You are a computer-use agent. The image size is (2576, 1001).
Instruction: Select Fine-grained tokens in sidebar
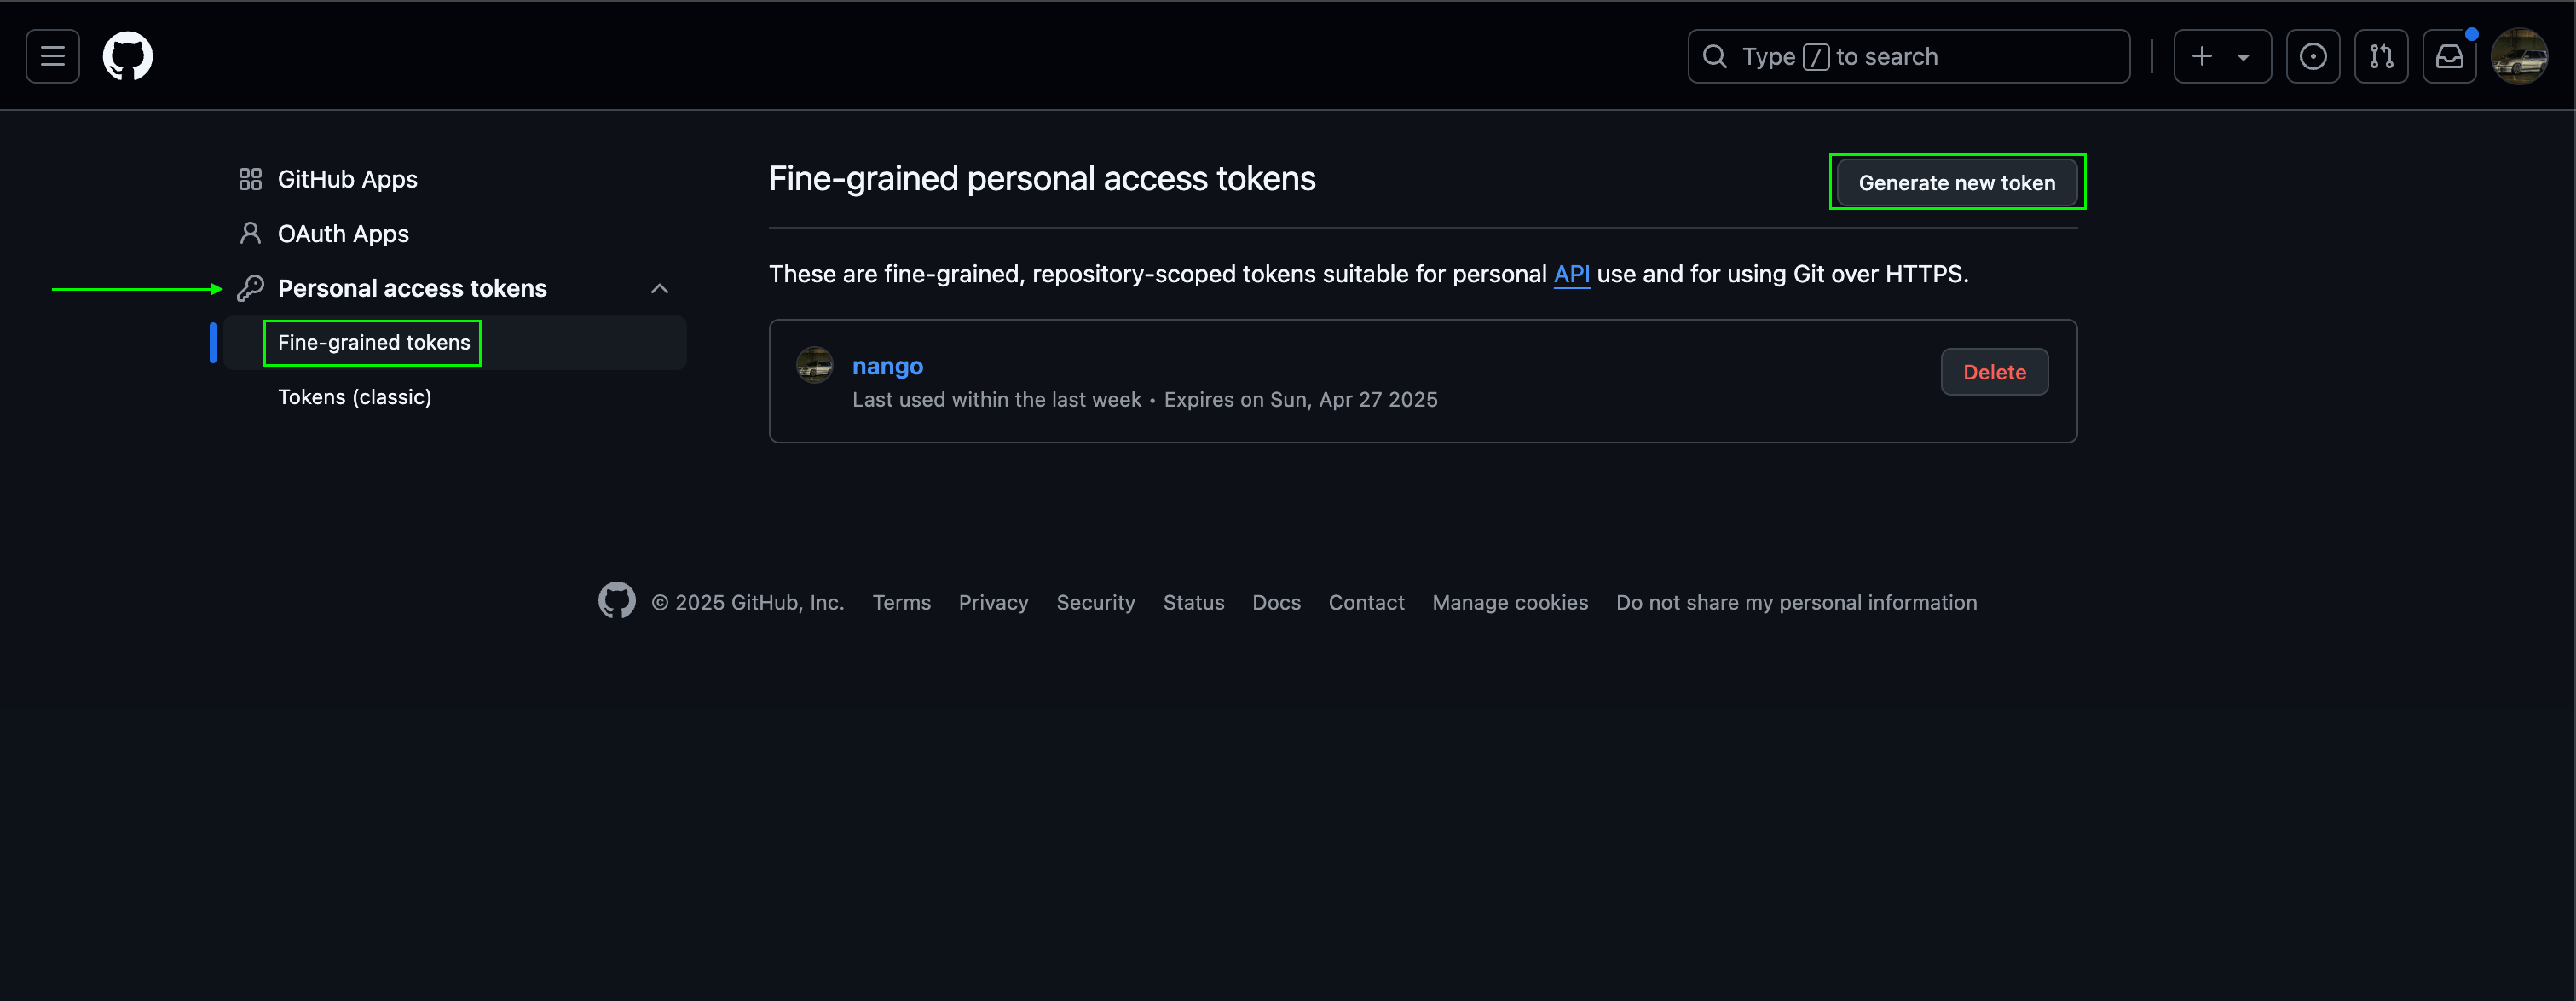click(373, 343)
